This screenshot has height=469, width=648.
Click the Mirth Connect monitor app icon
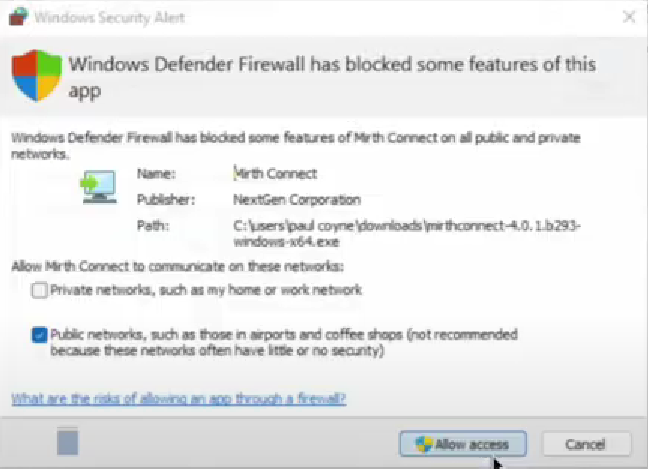(x=99, y=186)
